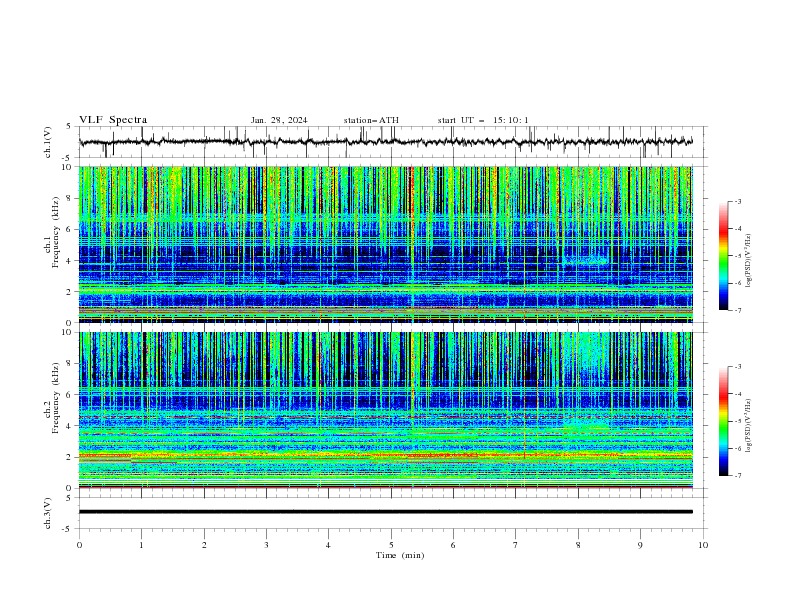Click the ch.1 color scale bar
The height and width of the screenshot is (612, 792).
pyautogui.click(x=724, y=256)
